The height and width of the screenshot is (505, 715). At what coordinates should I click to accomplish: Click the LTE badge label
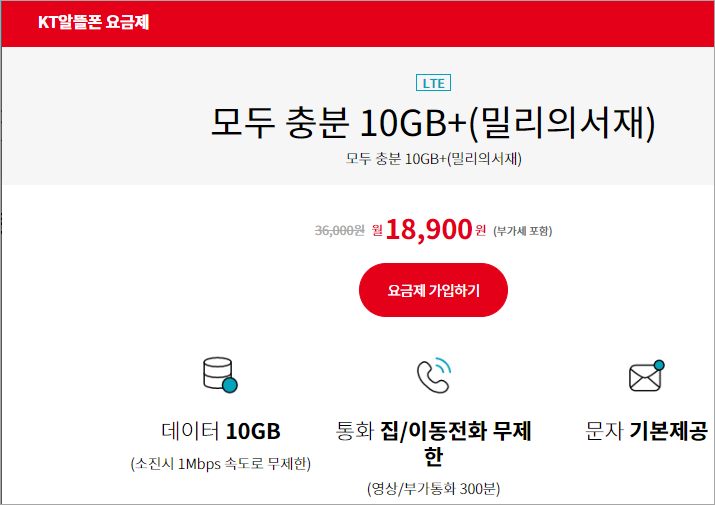(433, 83)
